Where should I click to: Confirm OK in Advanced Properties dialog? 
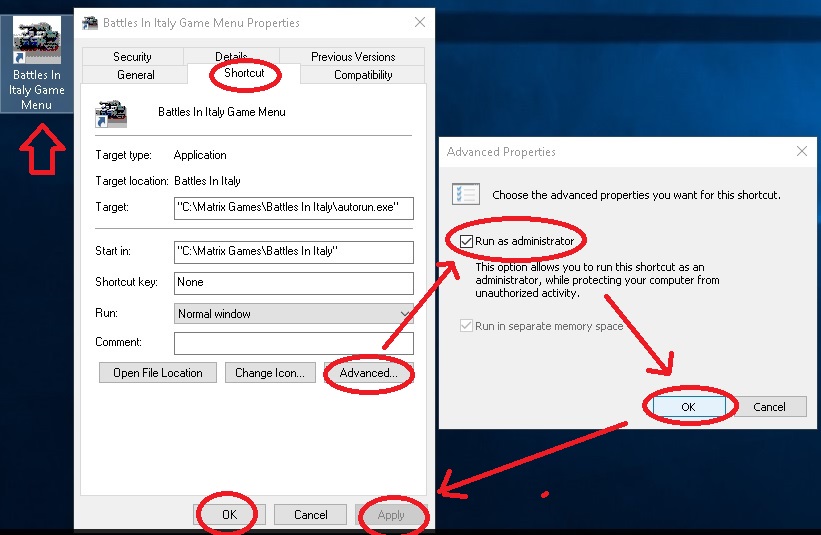click(x=689, y=407)
